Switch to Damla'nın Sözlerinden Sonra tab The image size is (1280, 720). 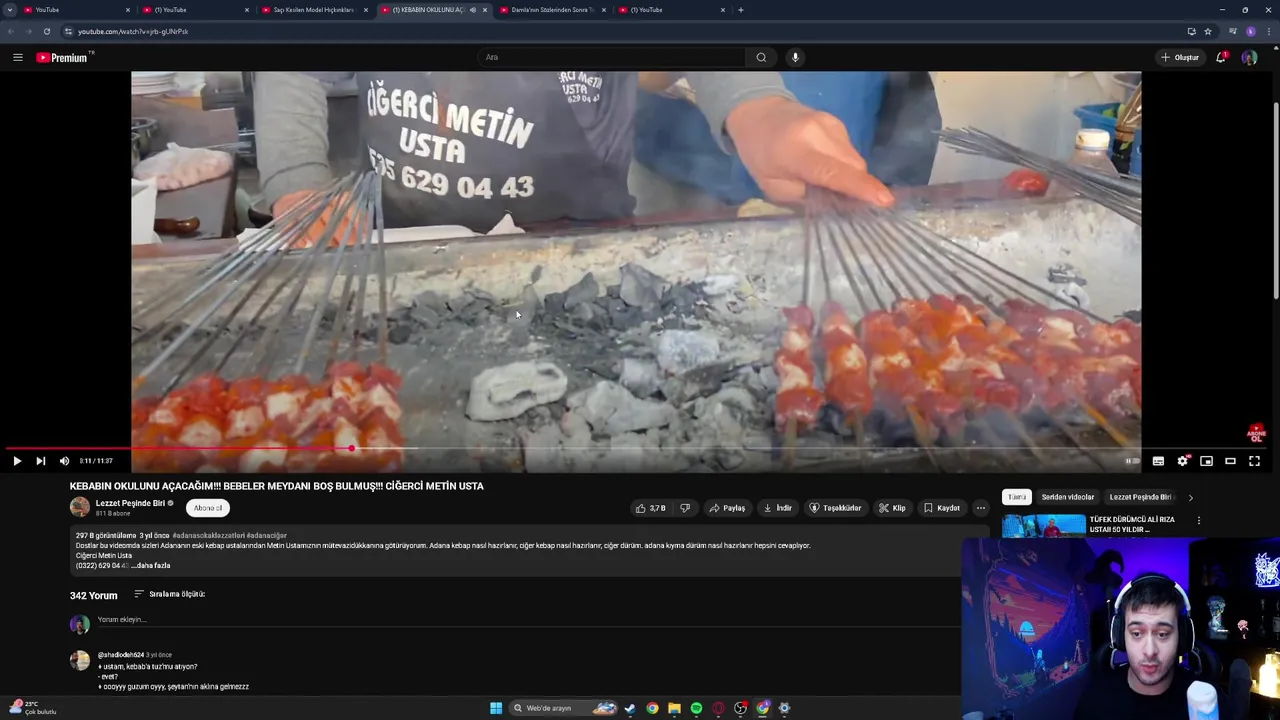[552, 10]
